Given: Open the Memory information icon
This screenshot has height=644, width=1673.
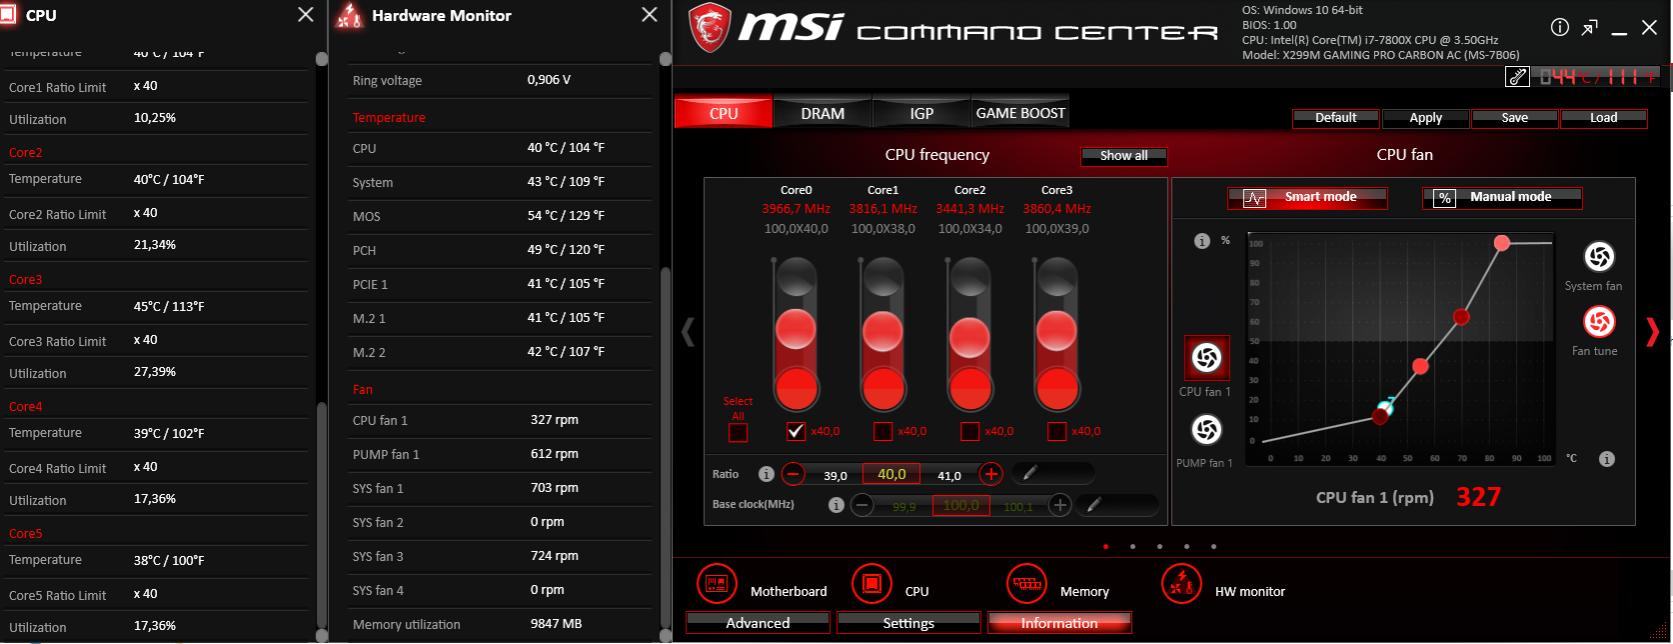Looking at the screenshot, I should point(1026,583).
